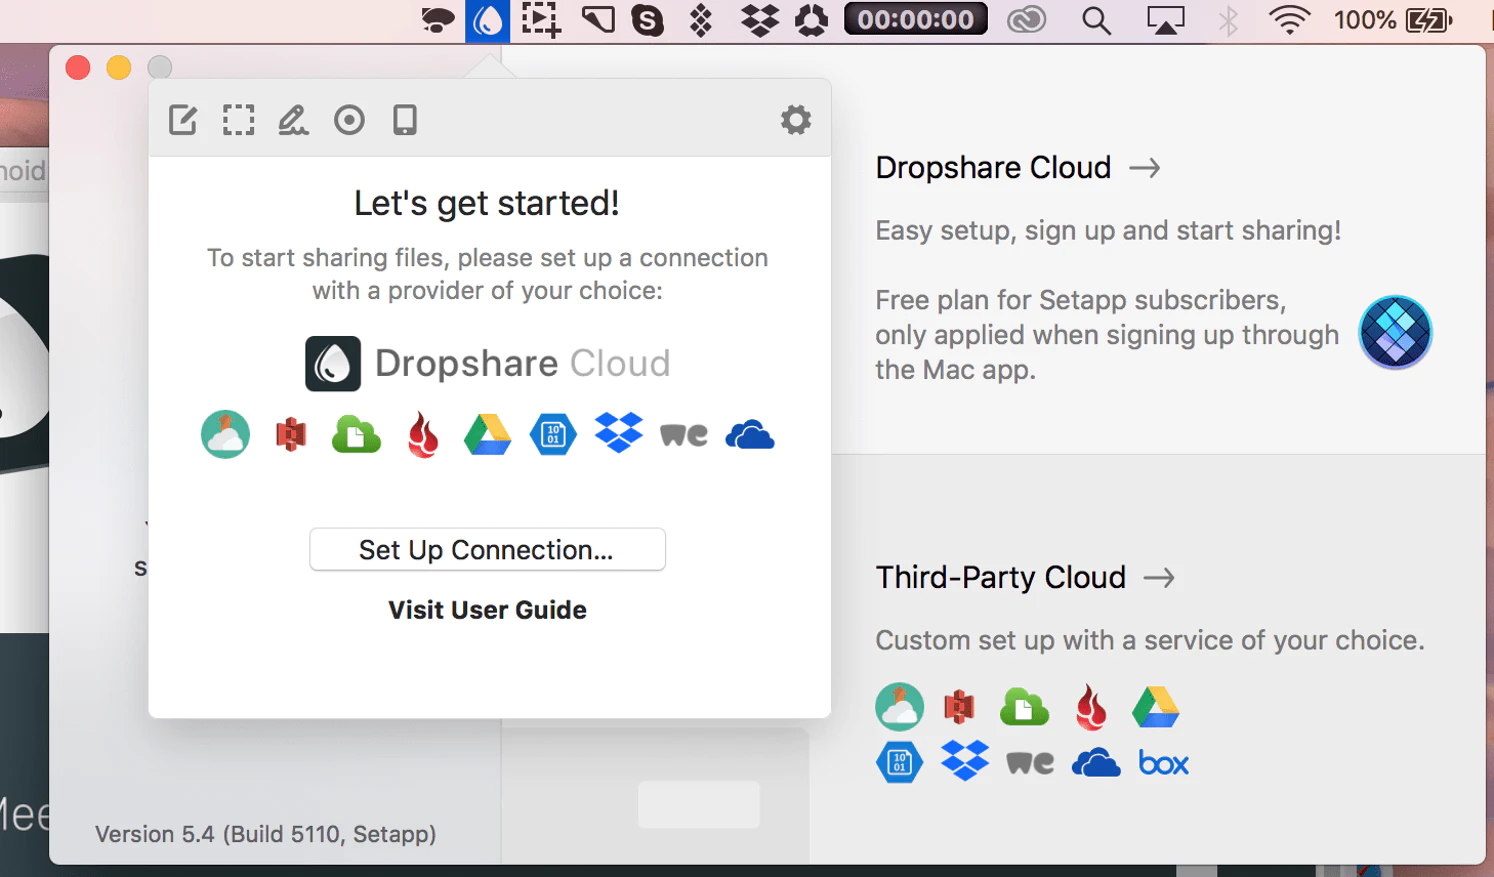Choose box under Third-Party Cloud
The width and height of the screenshot is (1494, 877).
(1162, 762)
